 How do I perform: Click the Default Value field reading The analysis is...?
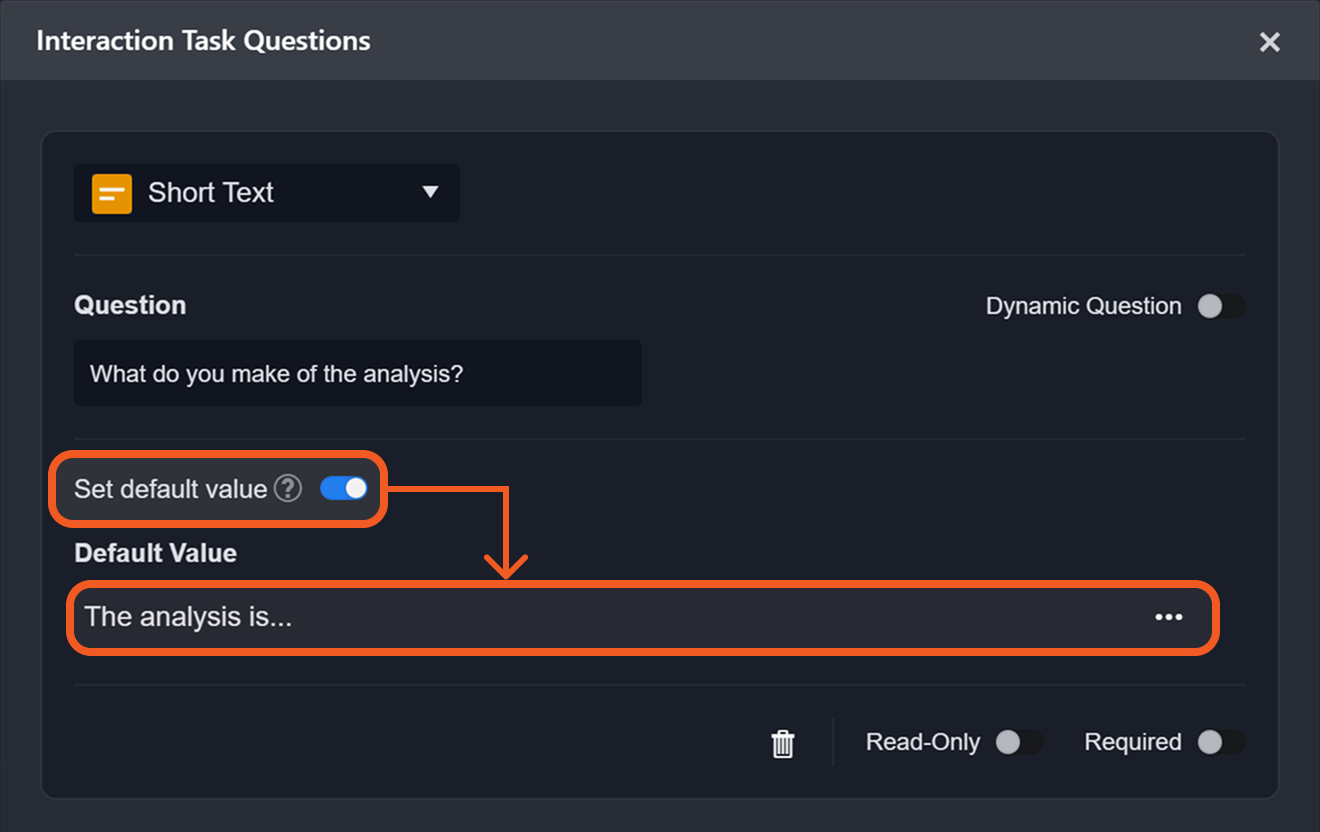[600, 617]
